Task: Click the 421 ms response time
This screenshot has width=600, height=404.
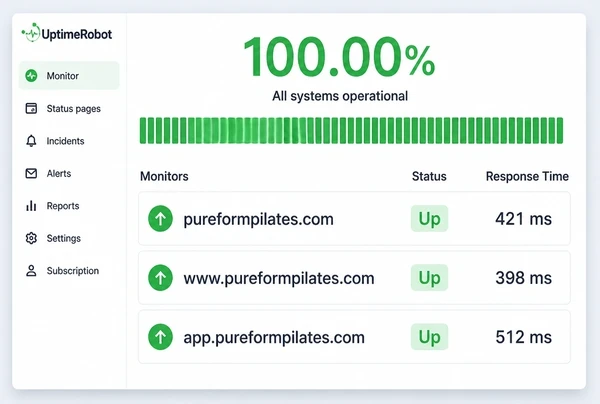Action: point(523,219)
